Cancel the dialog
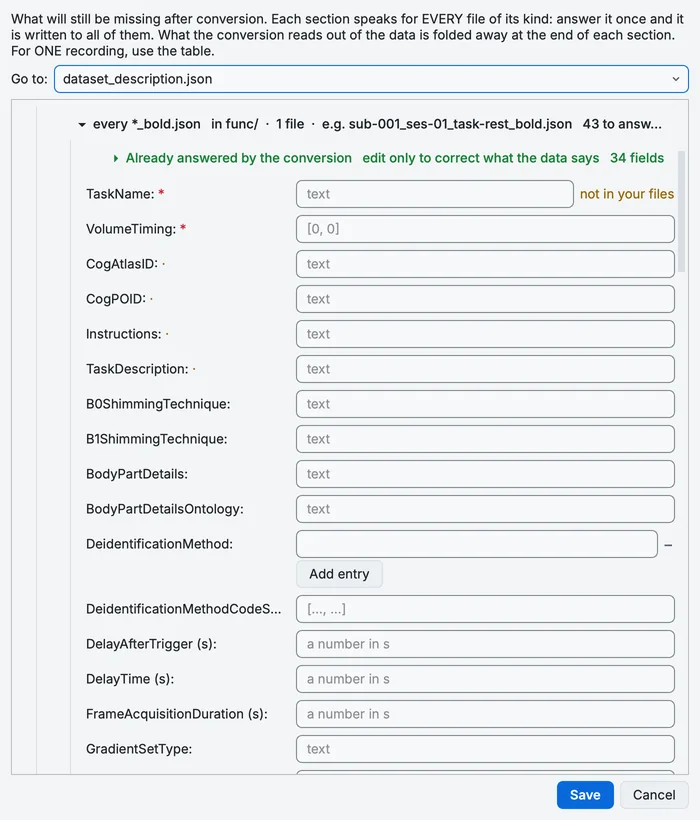The width and height of the screenshot is (700, 820). coord(654,795)
